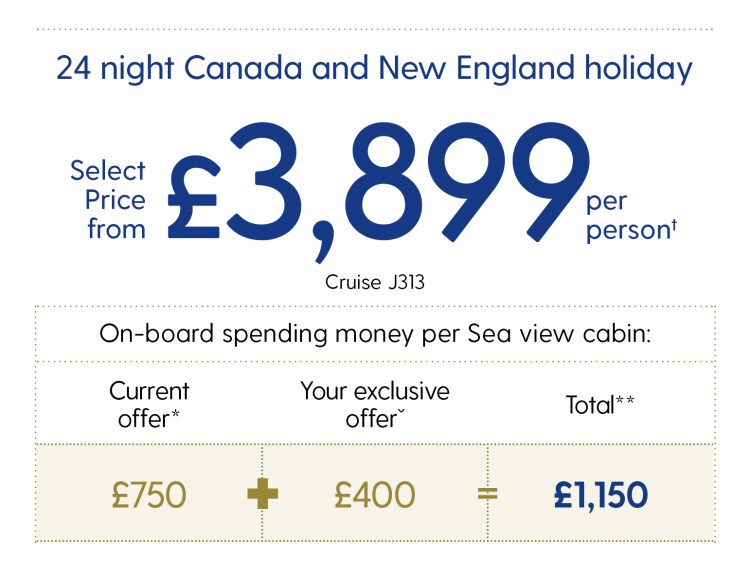
Task: Click the 'Total**' column label
Action: click(x=600, y=405)
